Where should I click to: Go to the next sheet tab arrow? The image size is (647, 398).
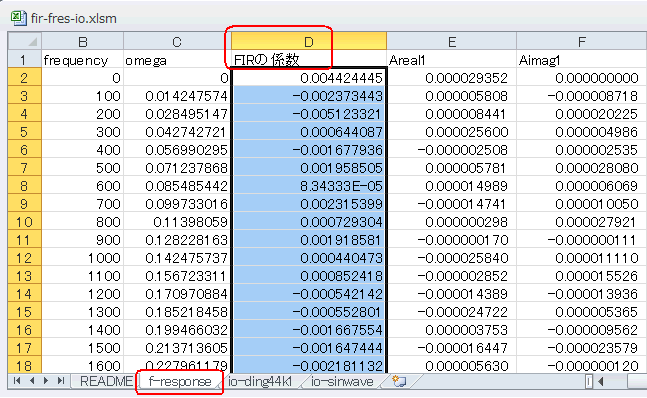(46, 381)
